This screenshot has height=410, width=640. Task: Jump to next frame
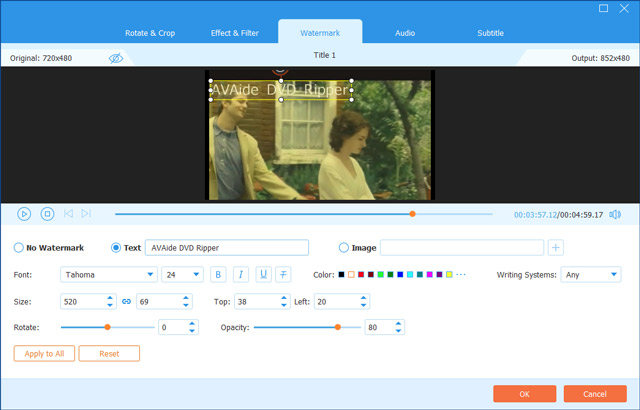pyautogui.click(x=86, y=213)
